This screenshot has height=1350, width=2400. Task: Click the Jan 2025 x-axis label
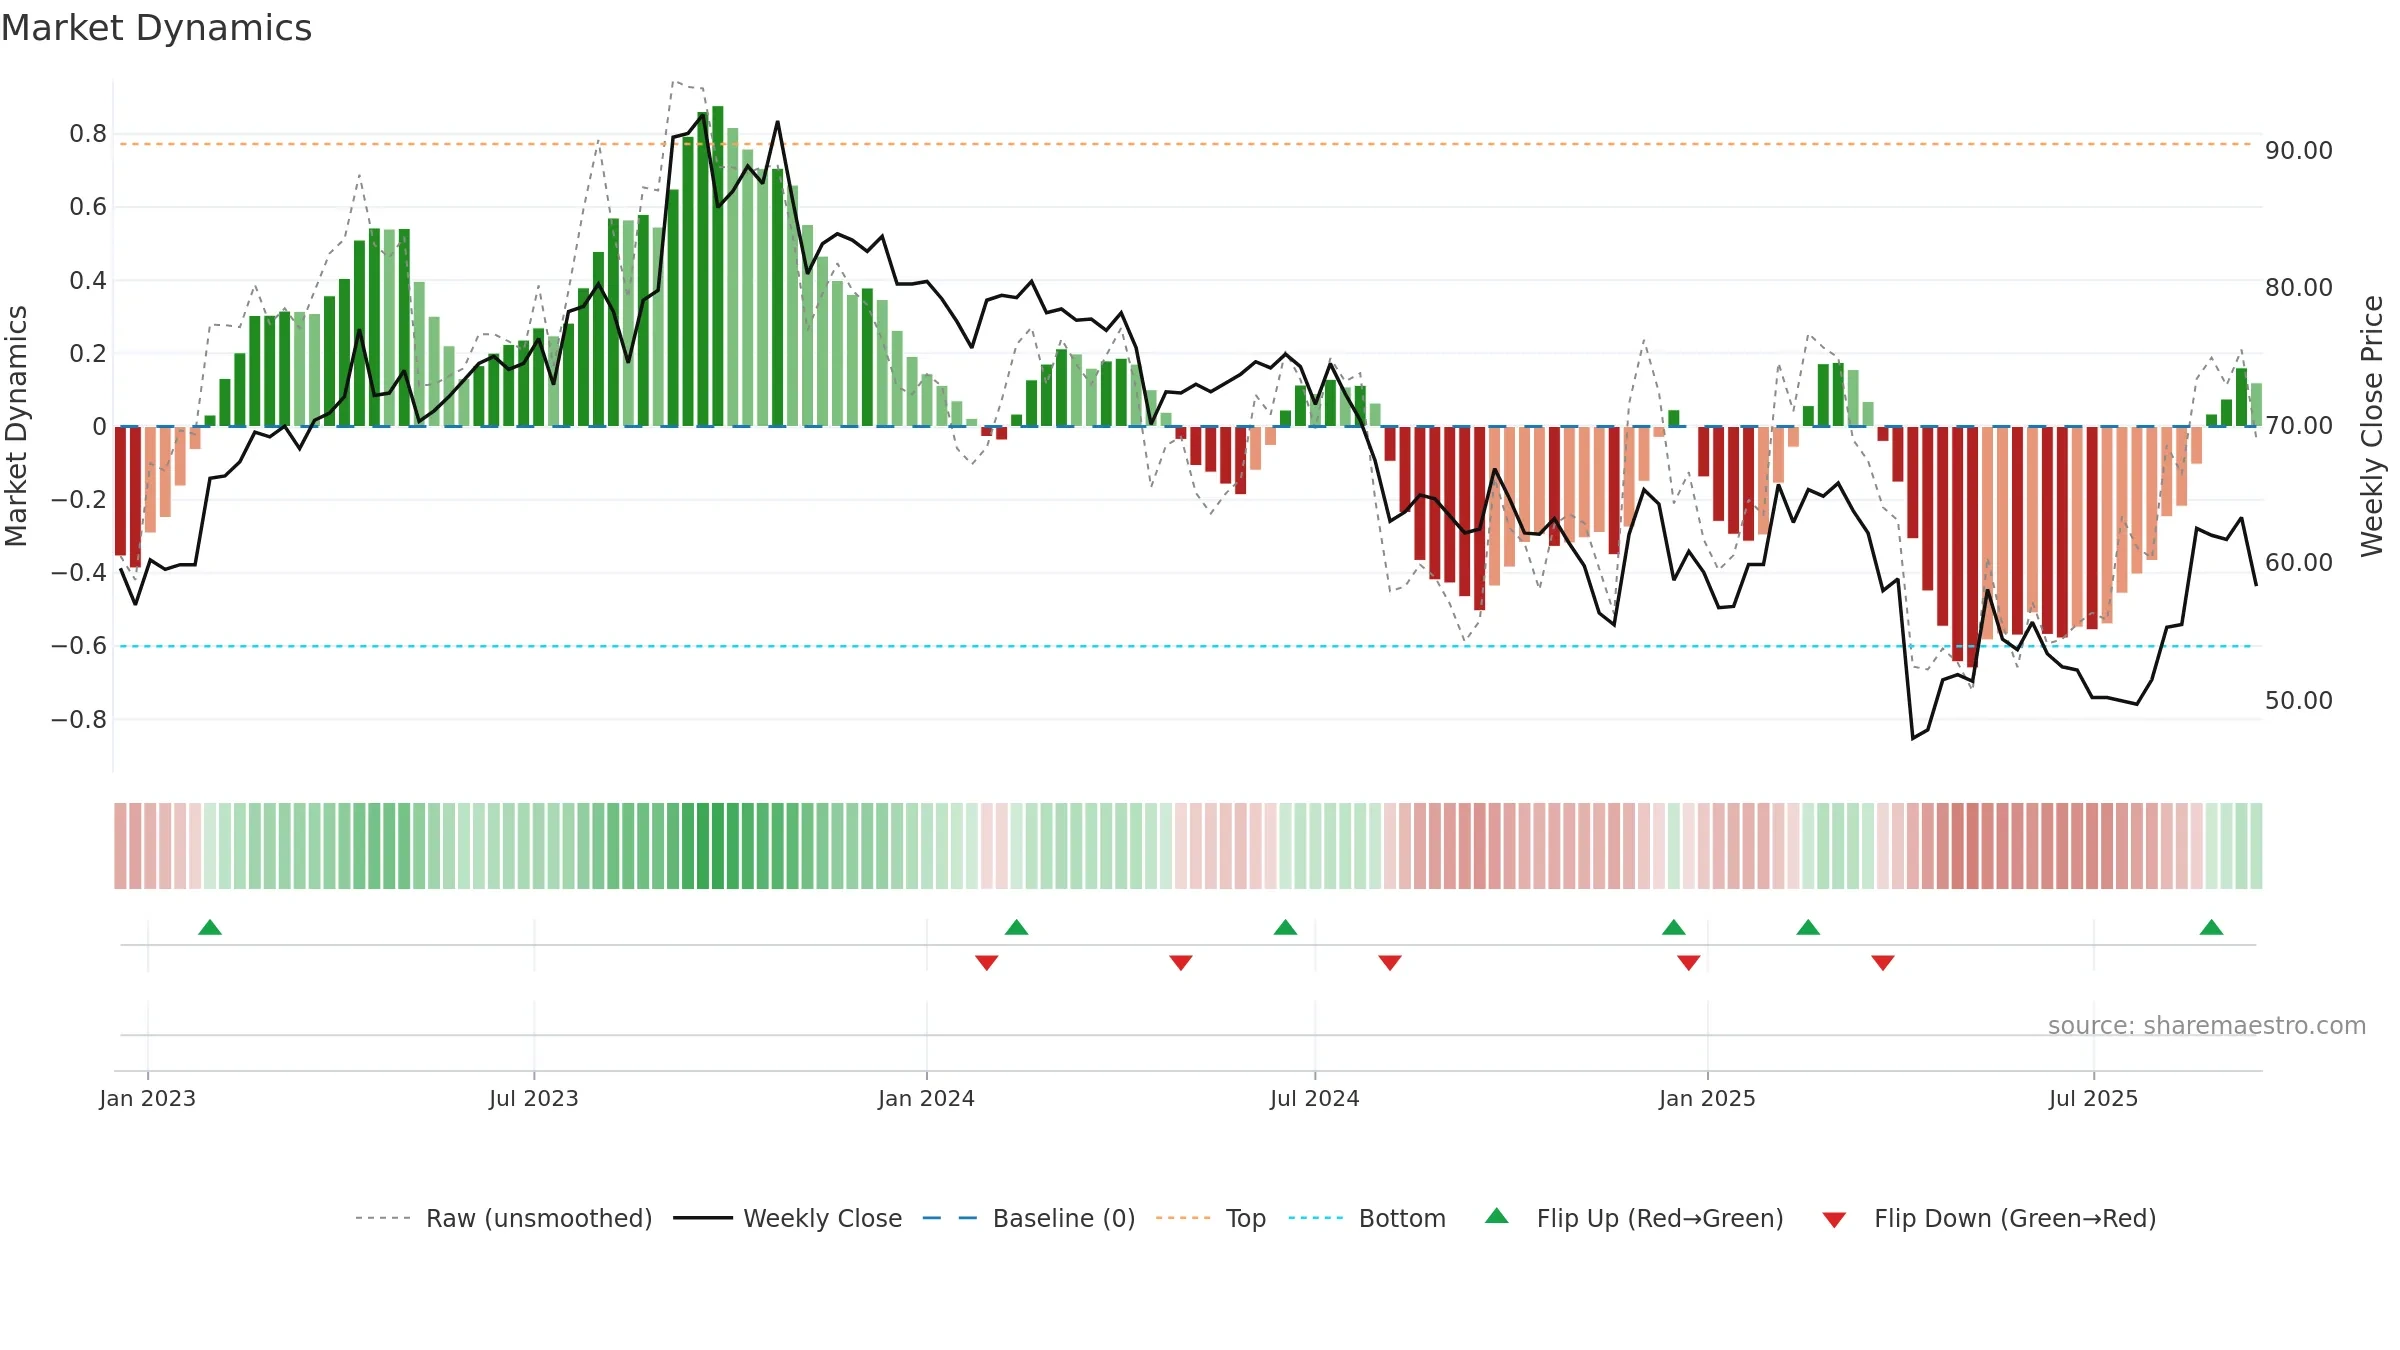[x=1707, y=1099]
